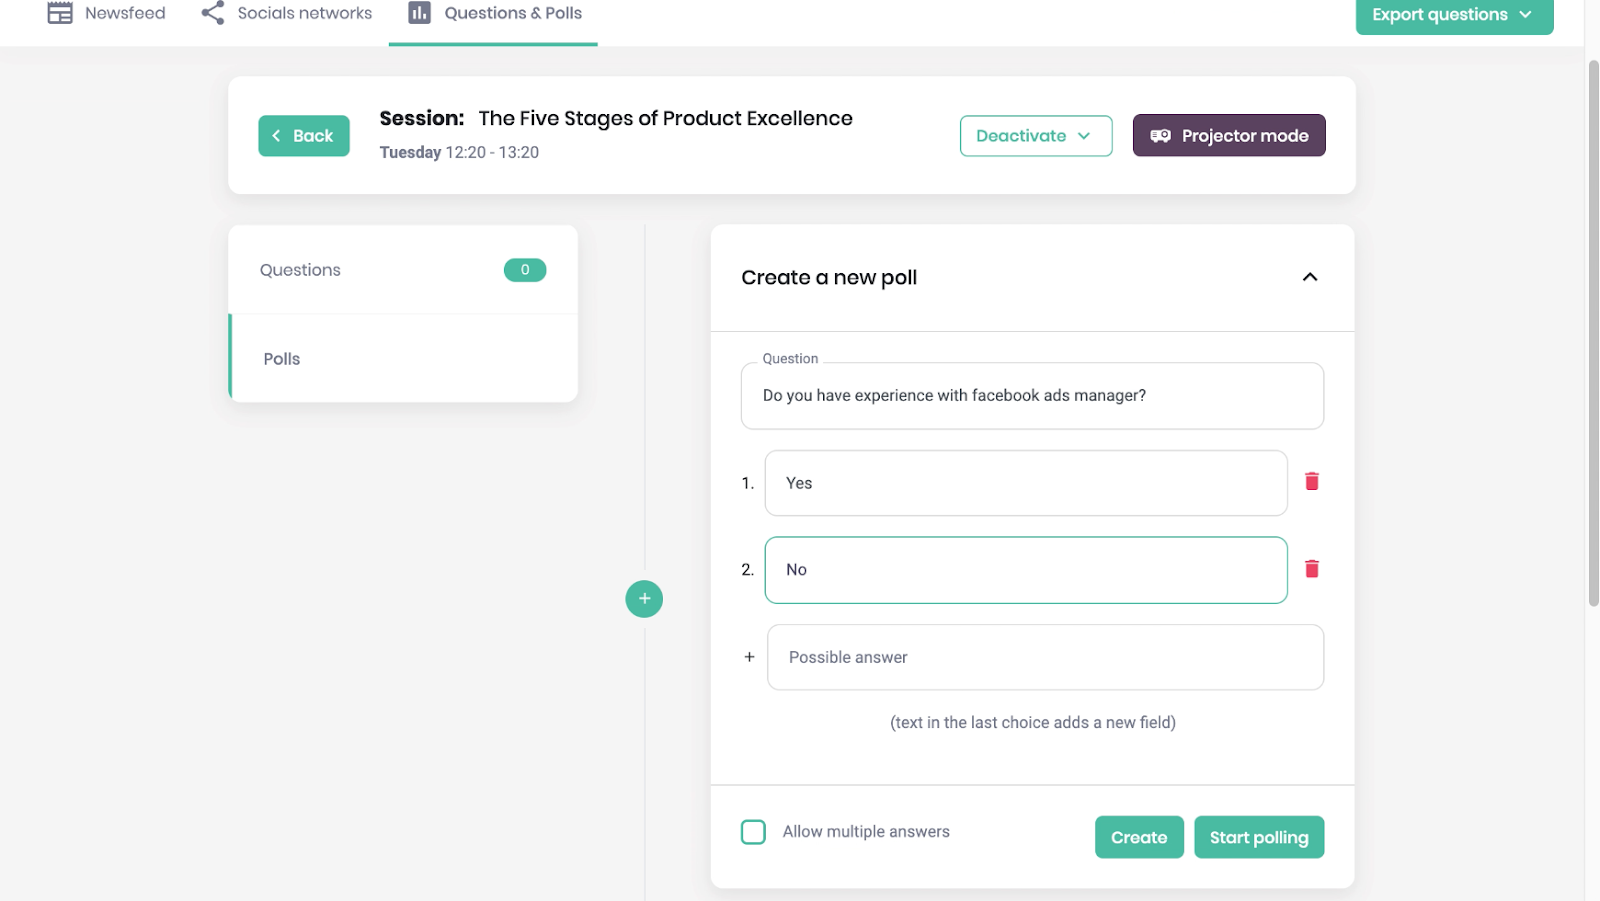Viewport: 1600px width, 901px height.
Task: Click the green round plus button on divider
Action: [644, 599]
